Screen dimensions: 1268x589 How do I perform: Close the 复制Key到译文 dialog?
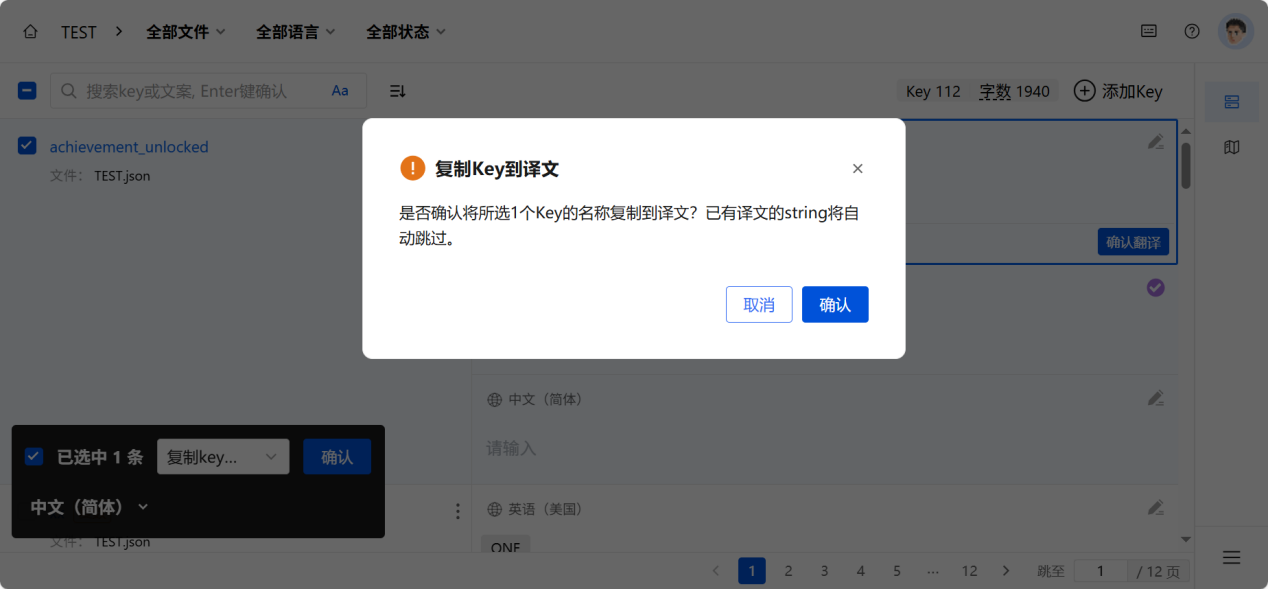(x=857, y=168)
